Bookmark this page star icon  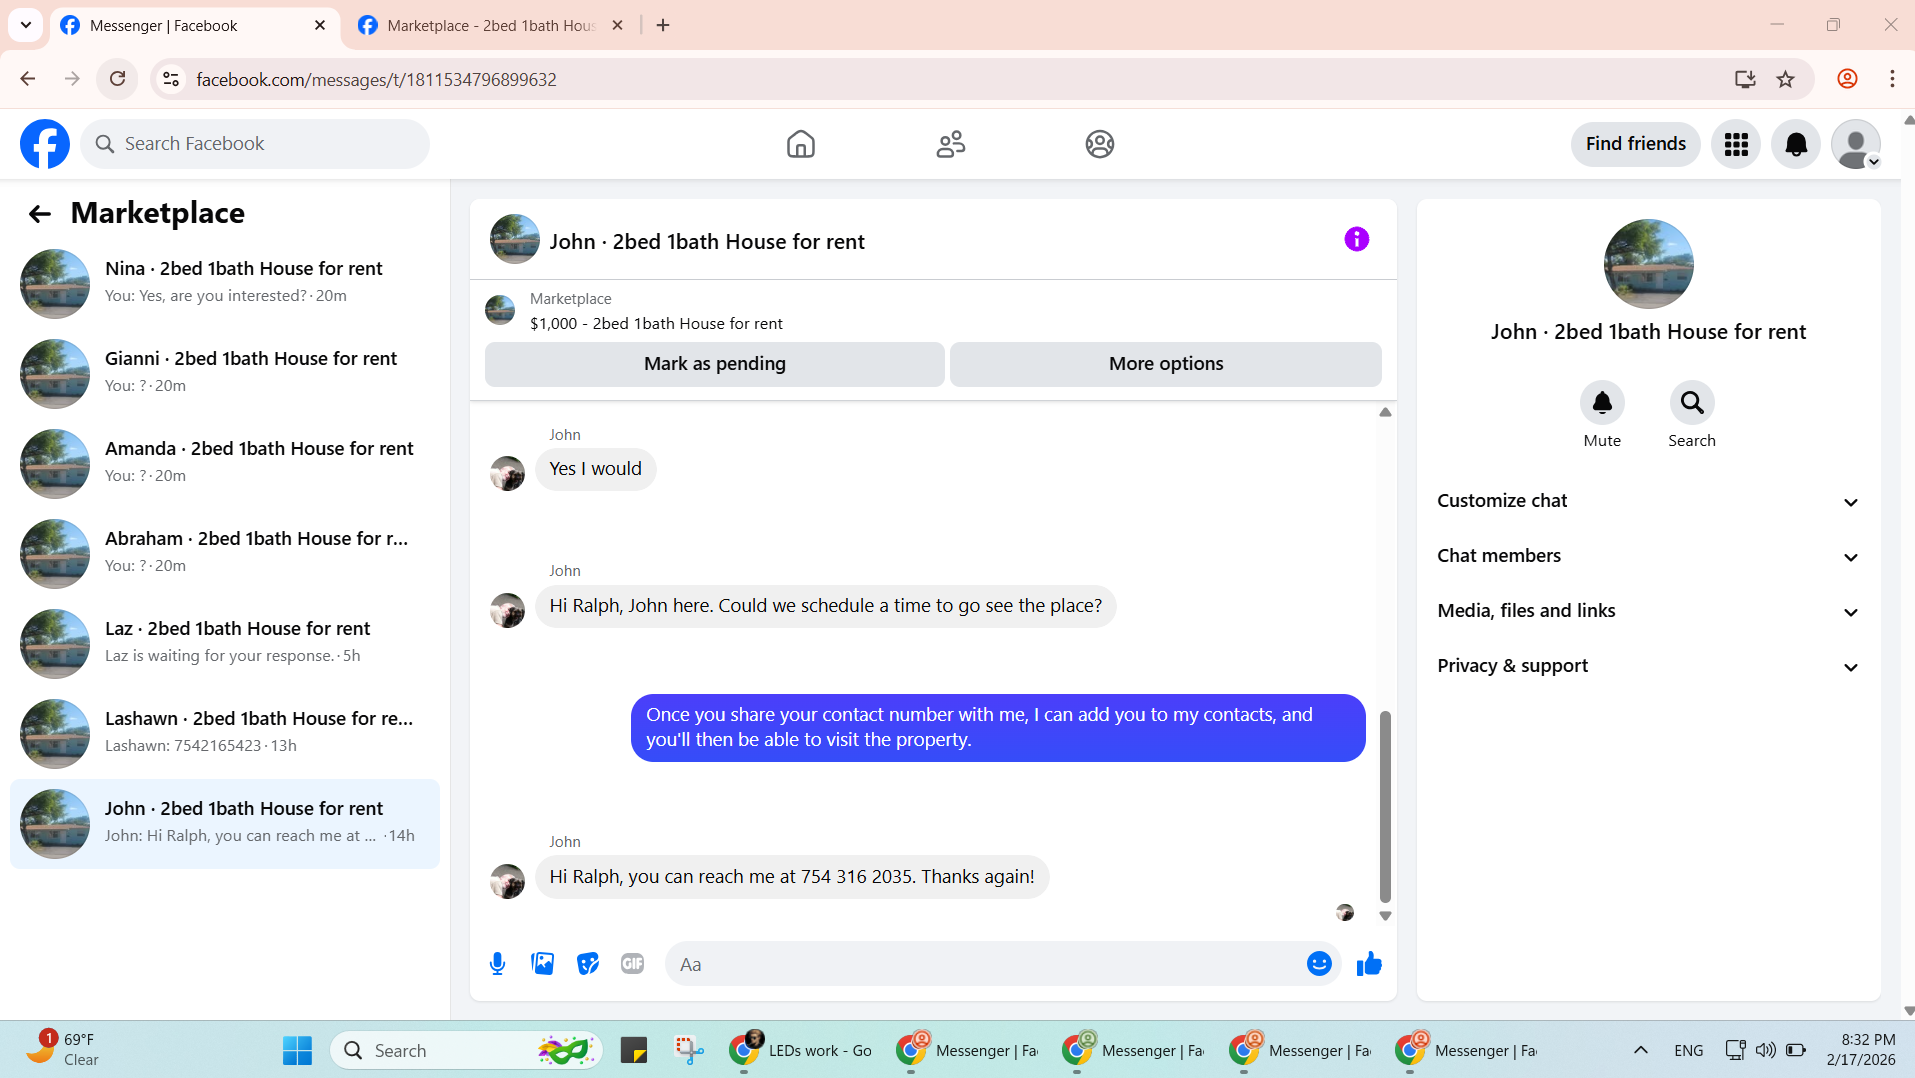1785,79
